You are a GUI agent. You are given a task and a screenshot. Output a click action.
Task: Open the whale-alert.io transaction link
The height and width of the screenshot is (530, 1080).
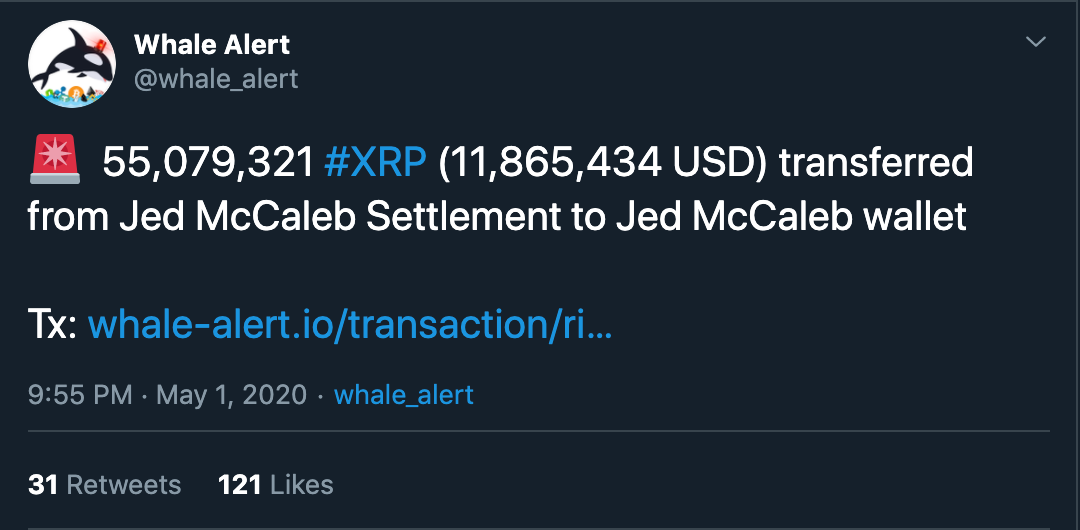tap(350, 323)
